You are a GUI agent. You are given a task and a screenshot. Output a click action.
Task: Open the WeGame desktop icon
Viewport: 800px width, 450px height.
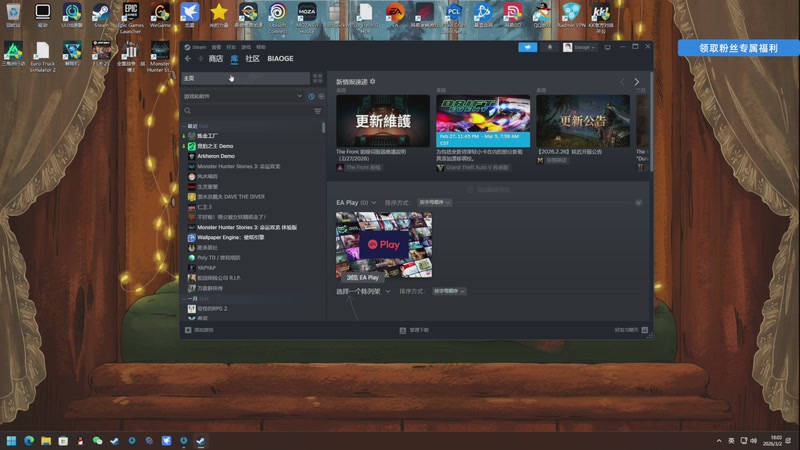tap(160, 15)
